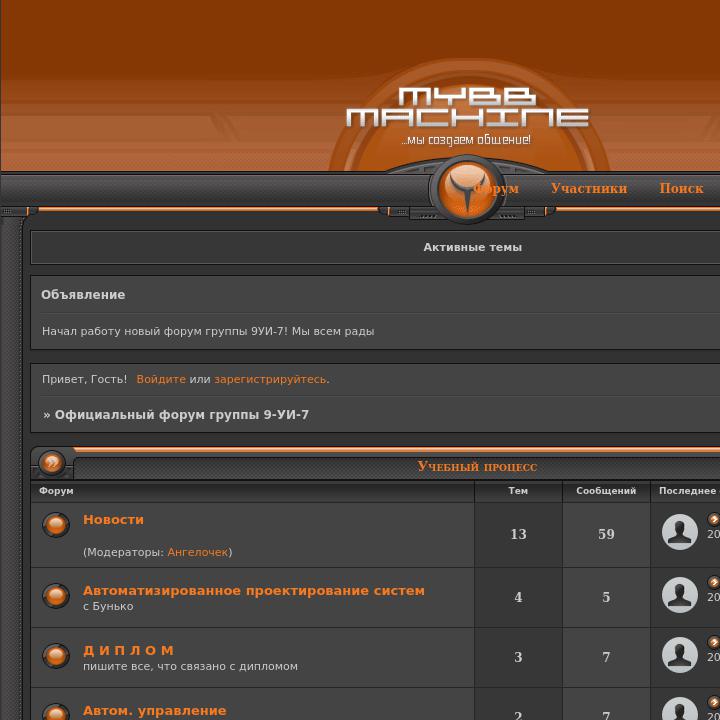Viewport: 720px width, 720px height.
Task: Open the Активные темы link
Action: pos(472,248)
